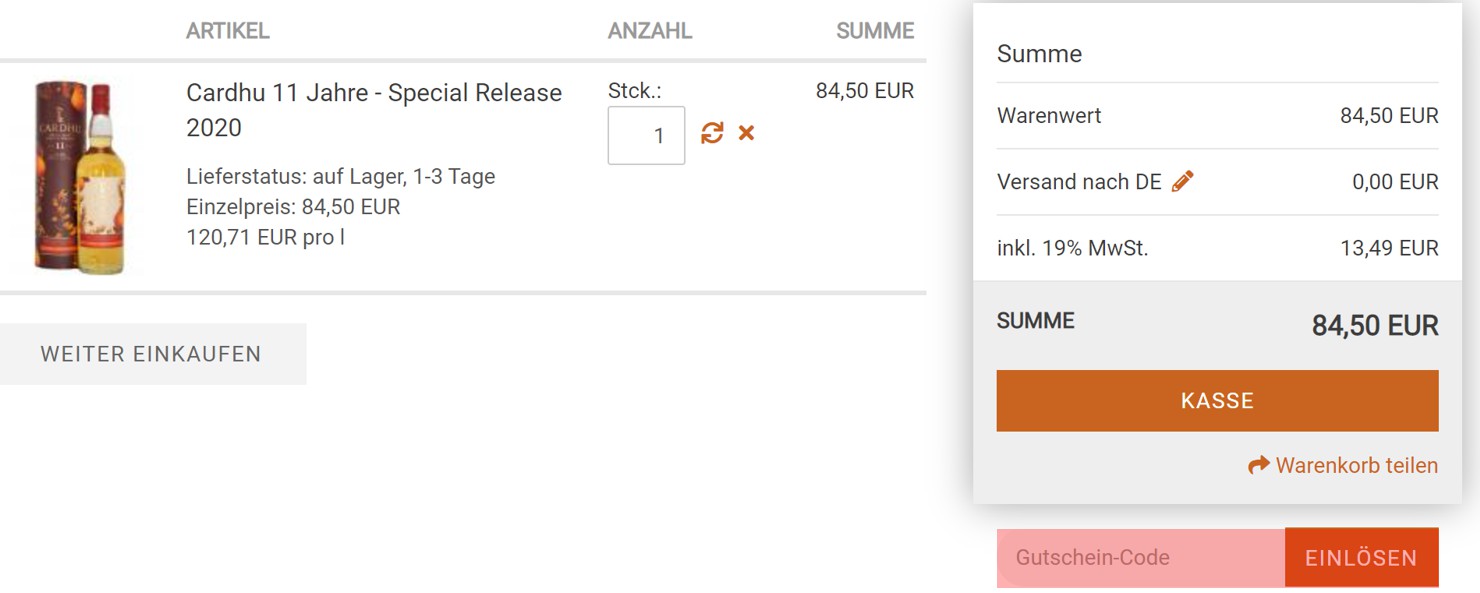Edit shipping country with the pencil icon
The height and width of the screenshot is (593, 1480).
[x=1183, y=181]
